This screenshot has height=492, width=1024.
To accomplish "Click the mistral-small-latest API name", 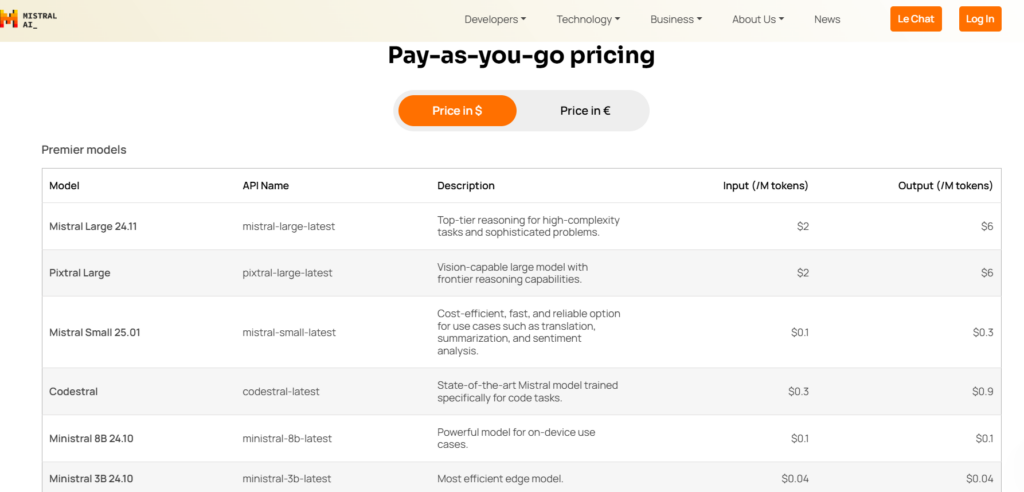I will (289, 332).
